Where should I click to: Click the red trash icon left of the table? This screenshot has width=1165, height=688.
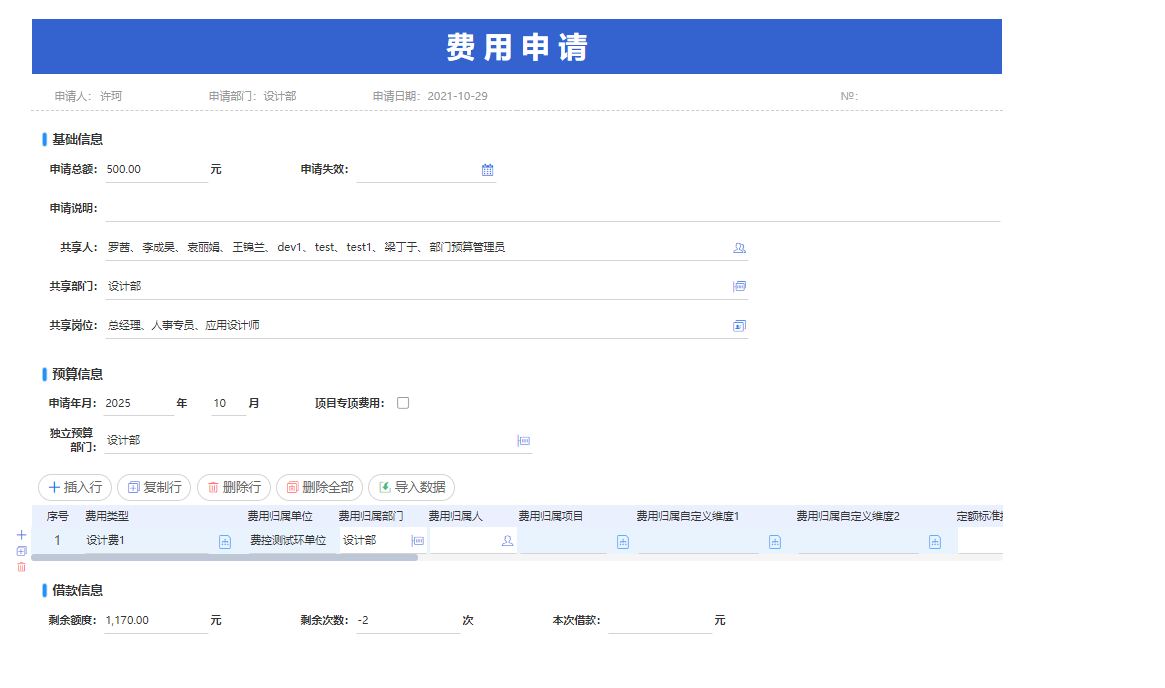pos(22,567)
